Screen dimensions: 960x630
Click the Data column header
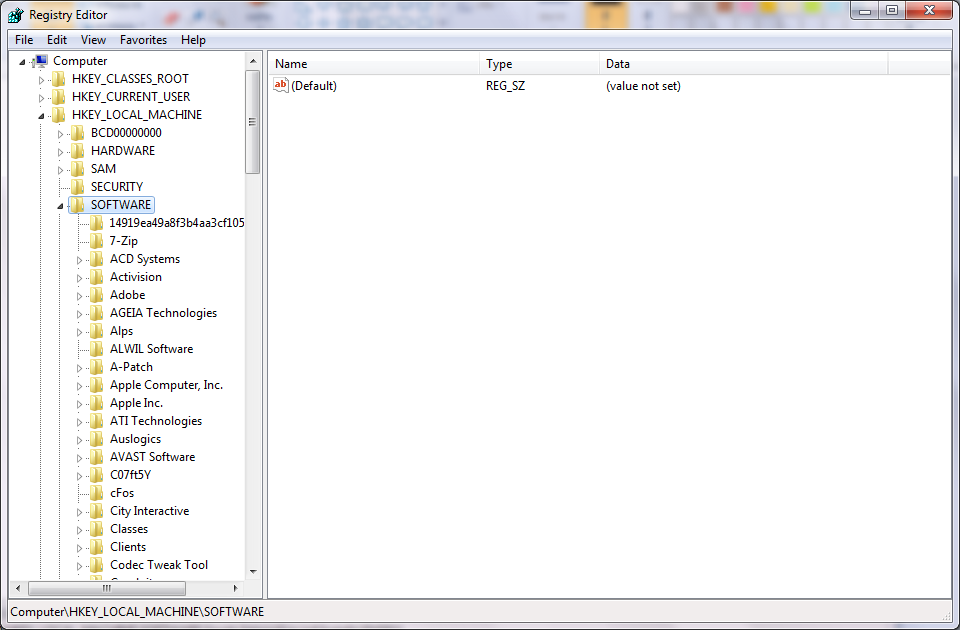[743, 64]
